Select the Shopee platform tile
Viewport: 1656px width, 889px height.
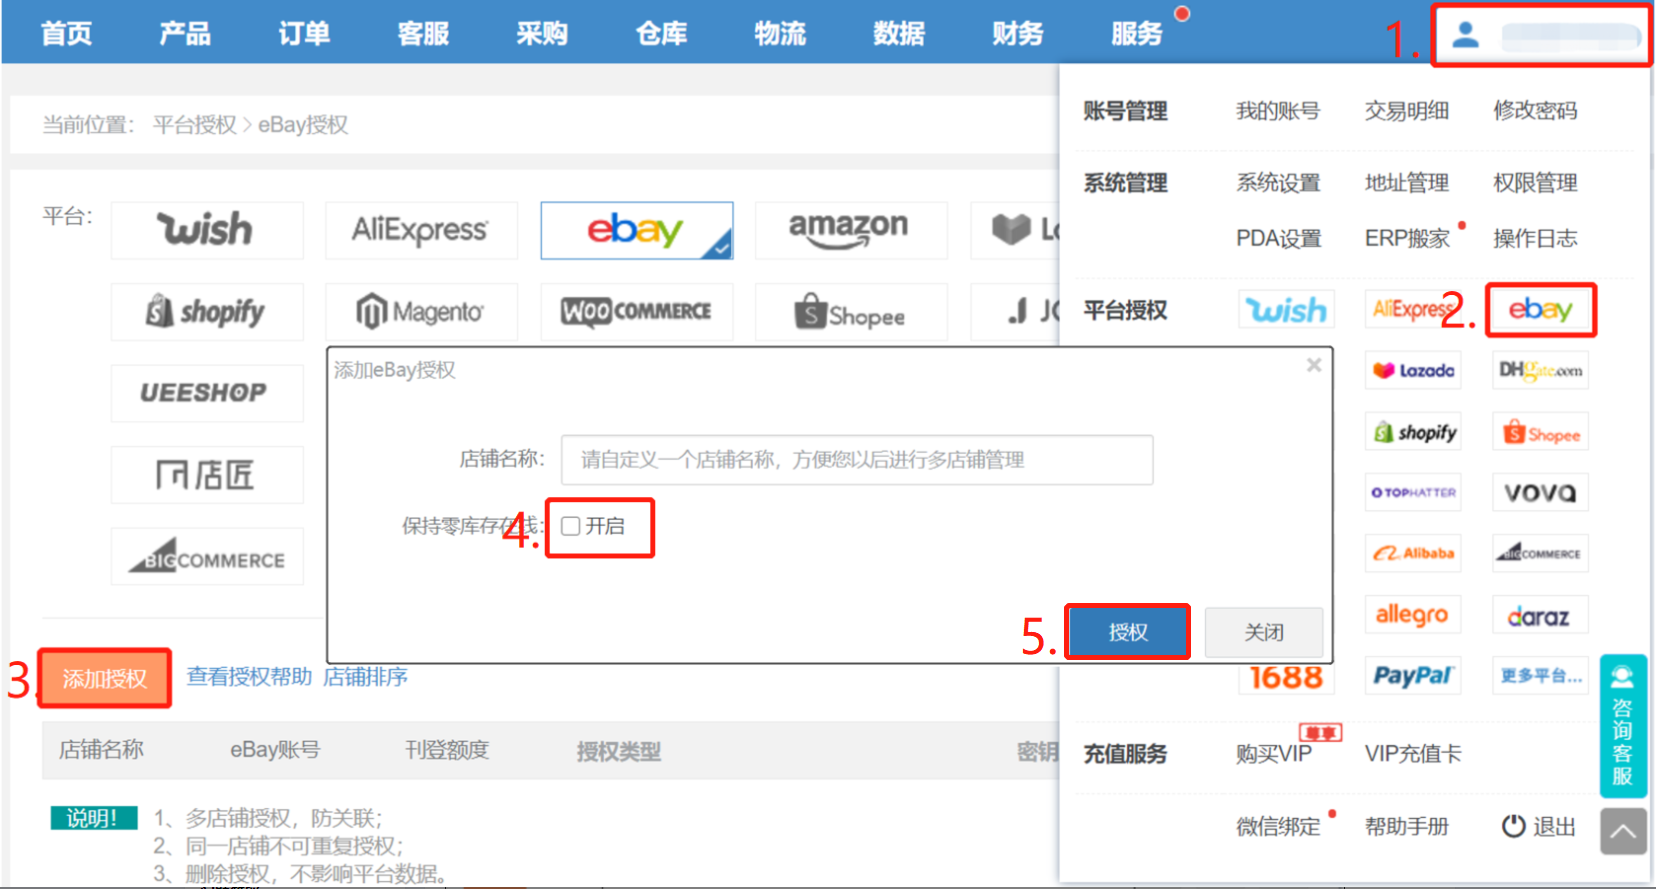[850, 312]
